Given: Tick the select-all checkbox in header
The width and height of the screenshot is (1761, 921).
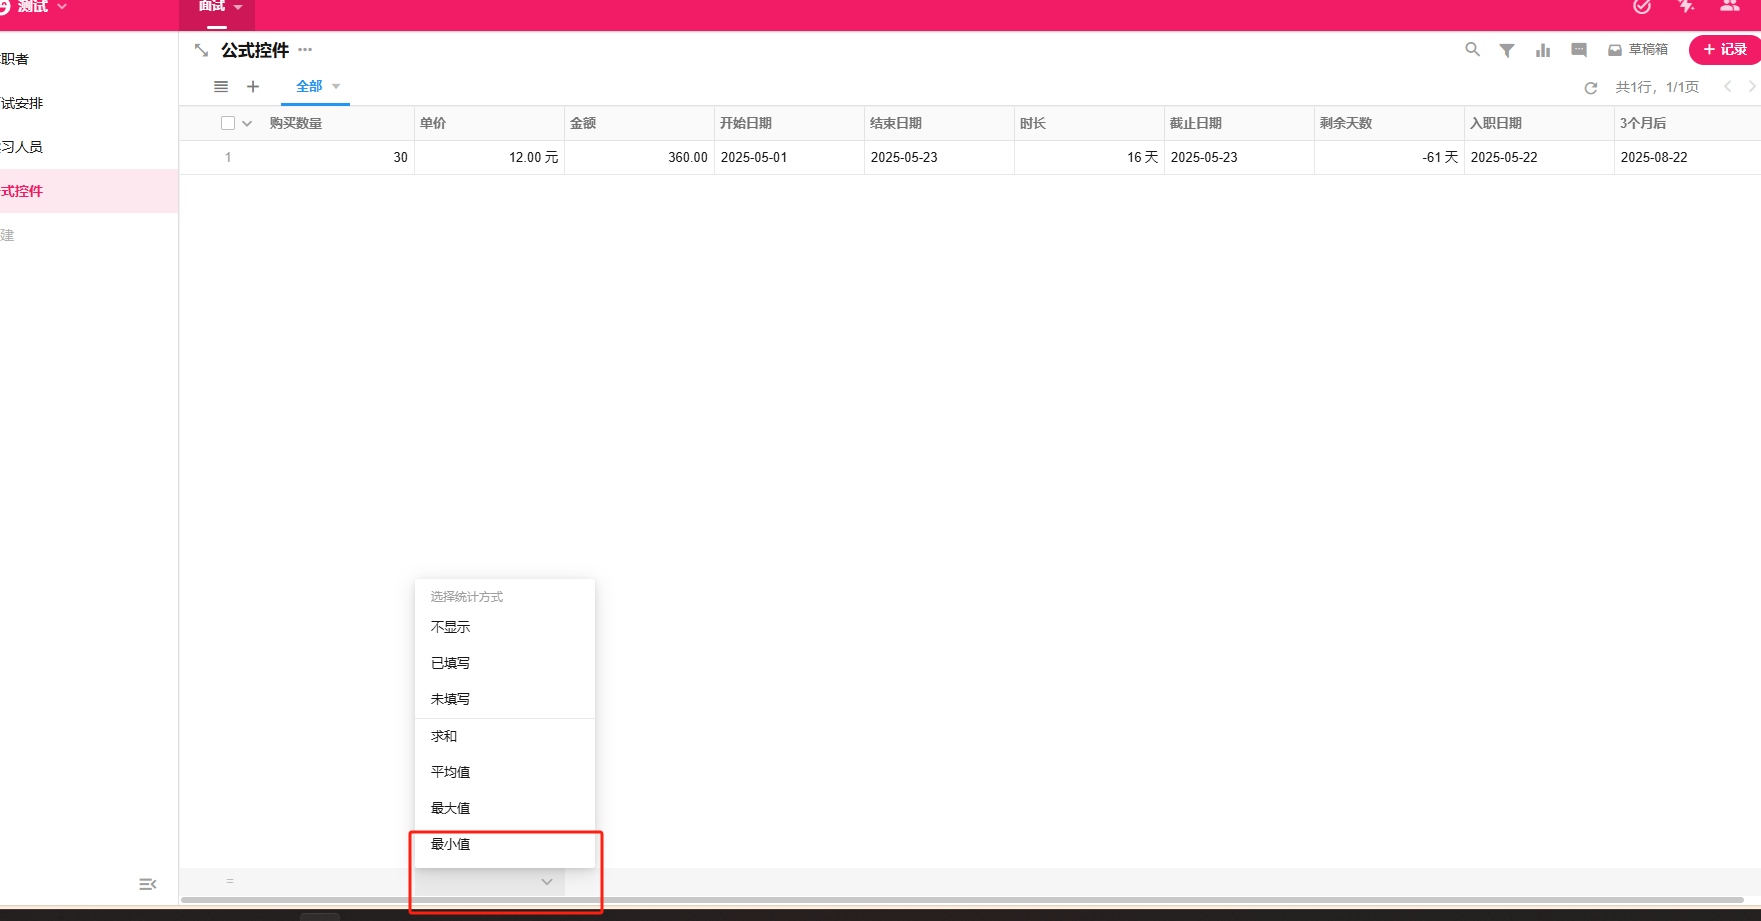Looking at the screenshot, I should pyautogui.click(x=228, y=123).
